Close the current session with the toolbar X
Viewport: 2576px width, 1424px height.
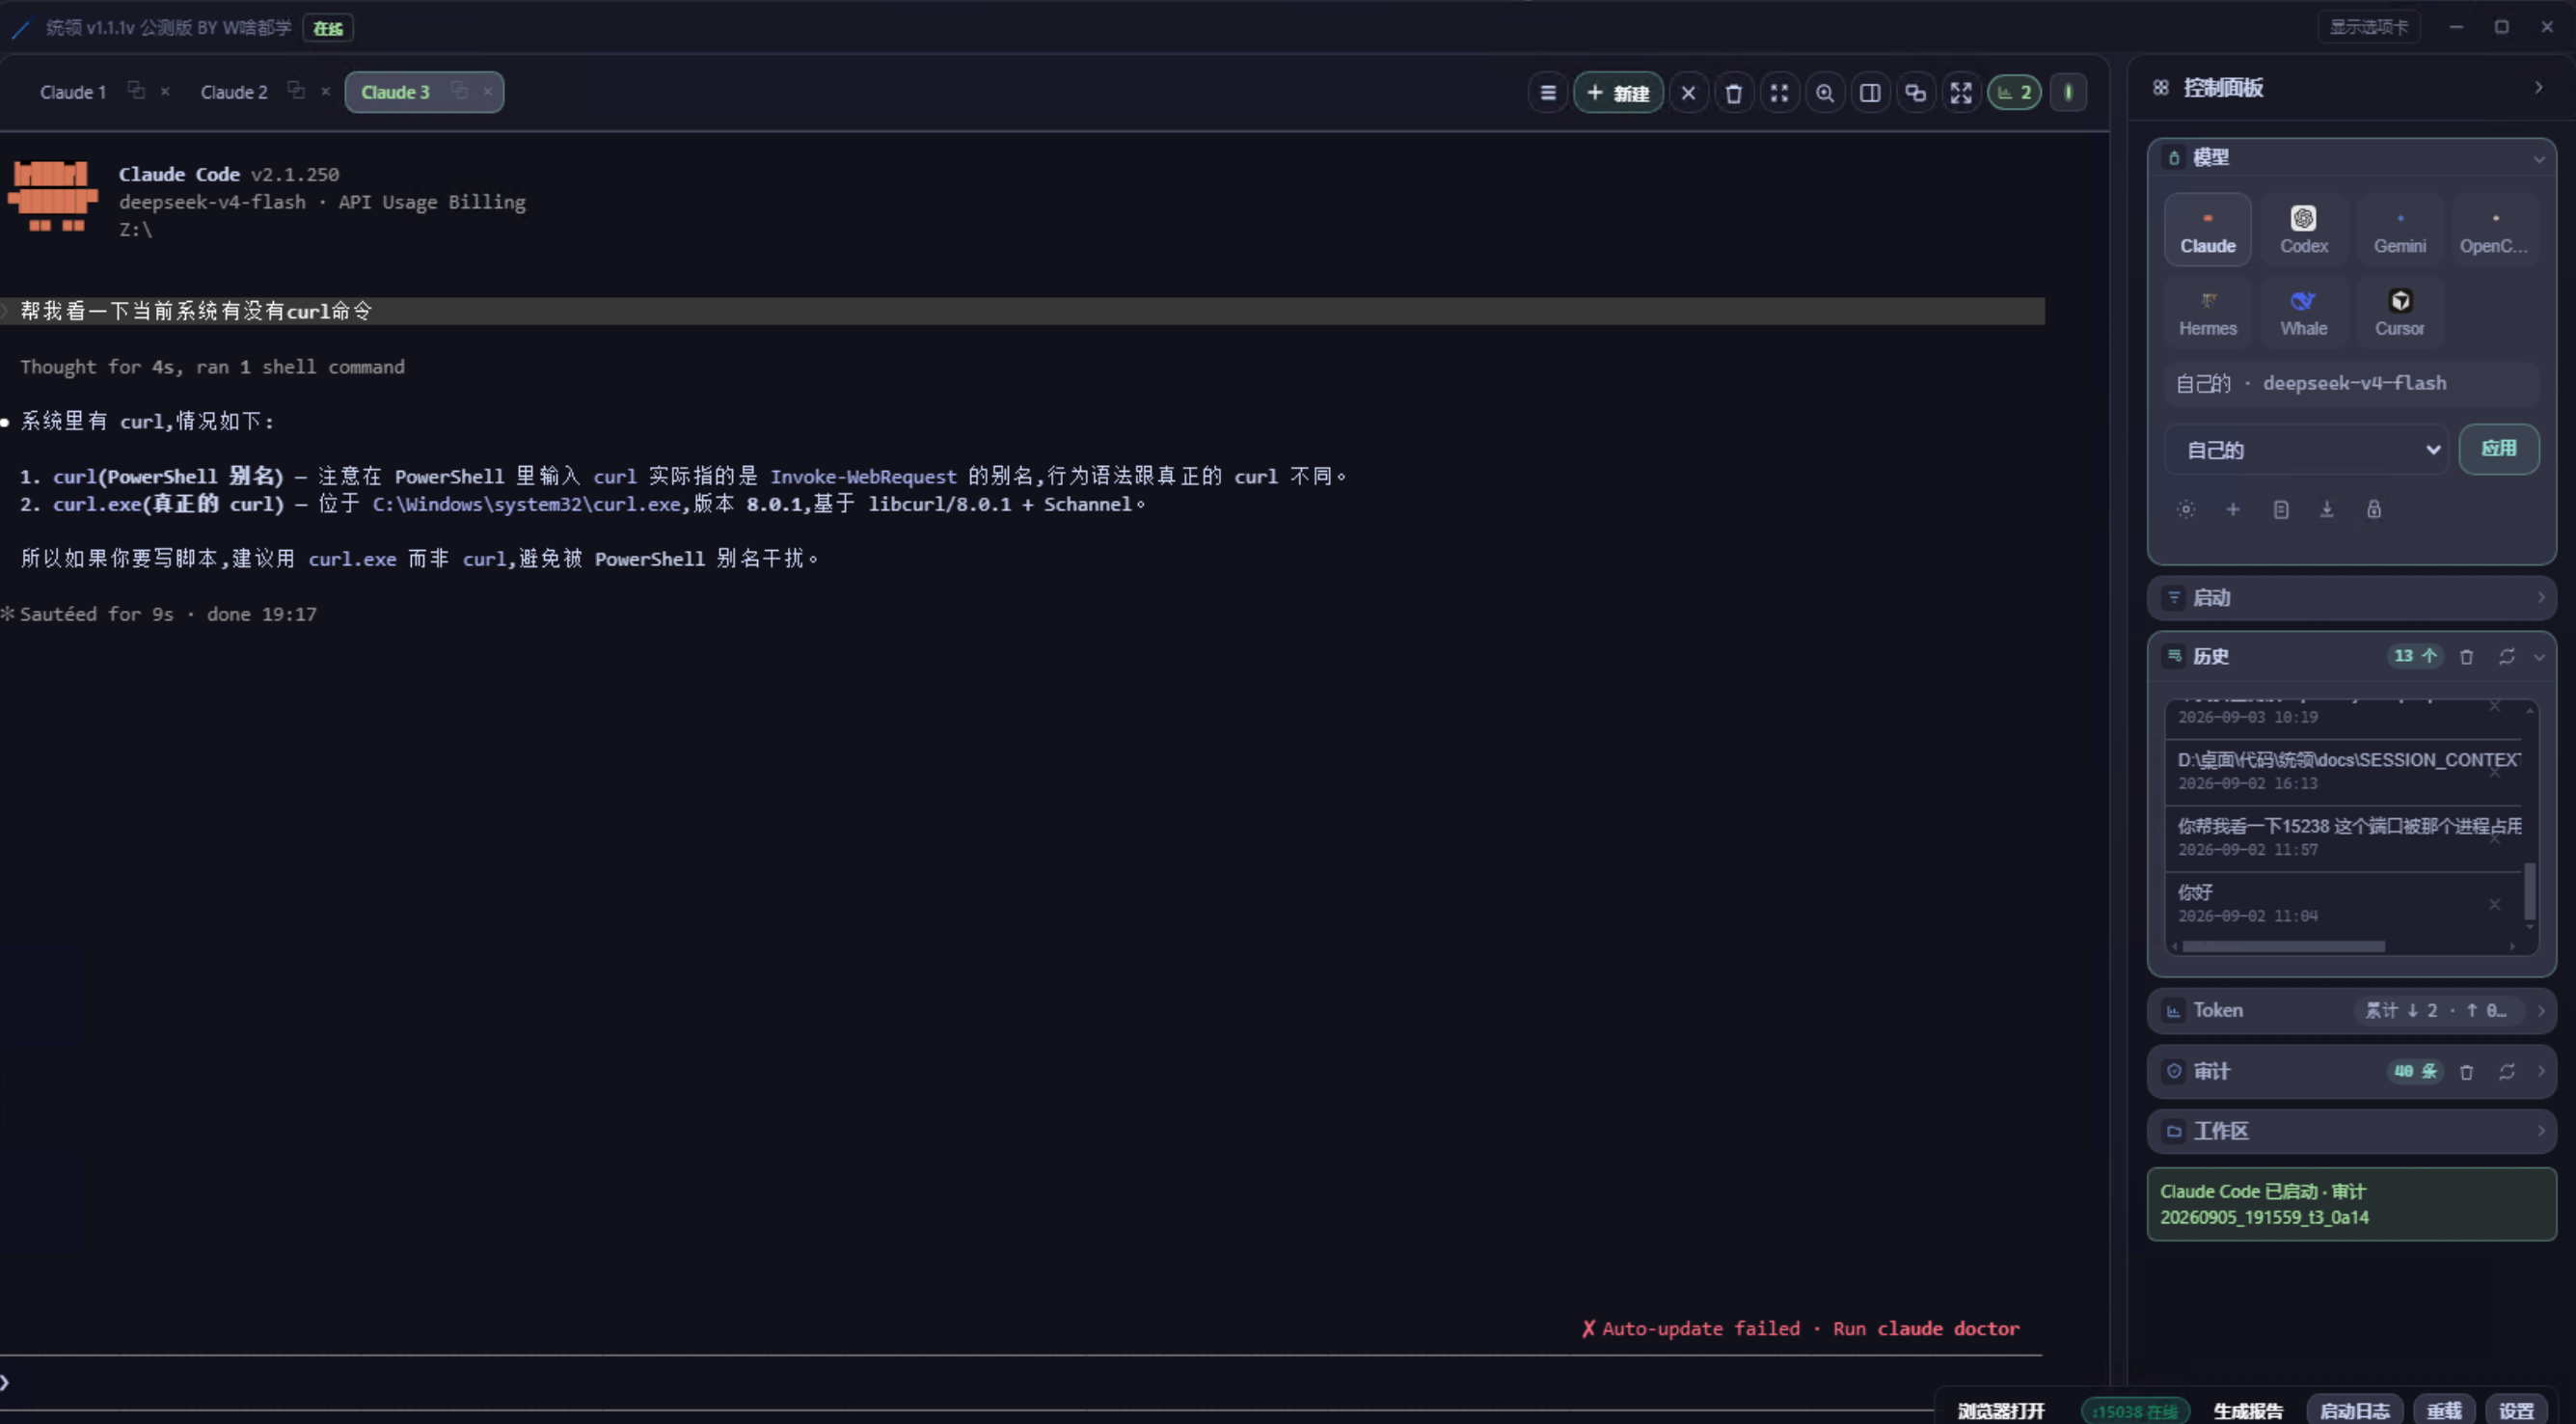[x=1688, y=92]
